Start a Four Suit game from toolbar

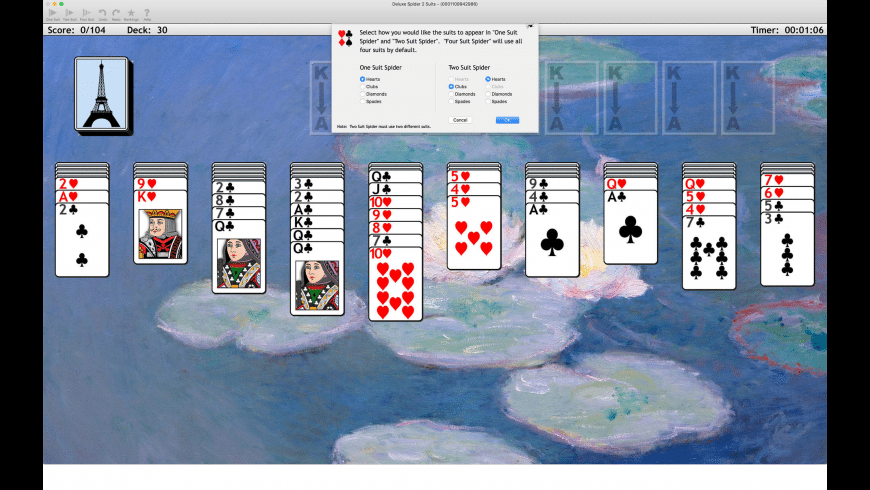(x=87, y=14)
